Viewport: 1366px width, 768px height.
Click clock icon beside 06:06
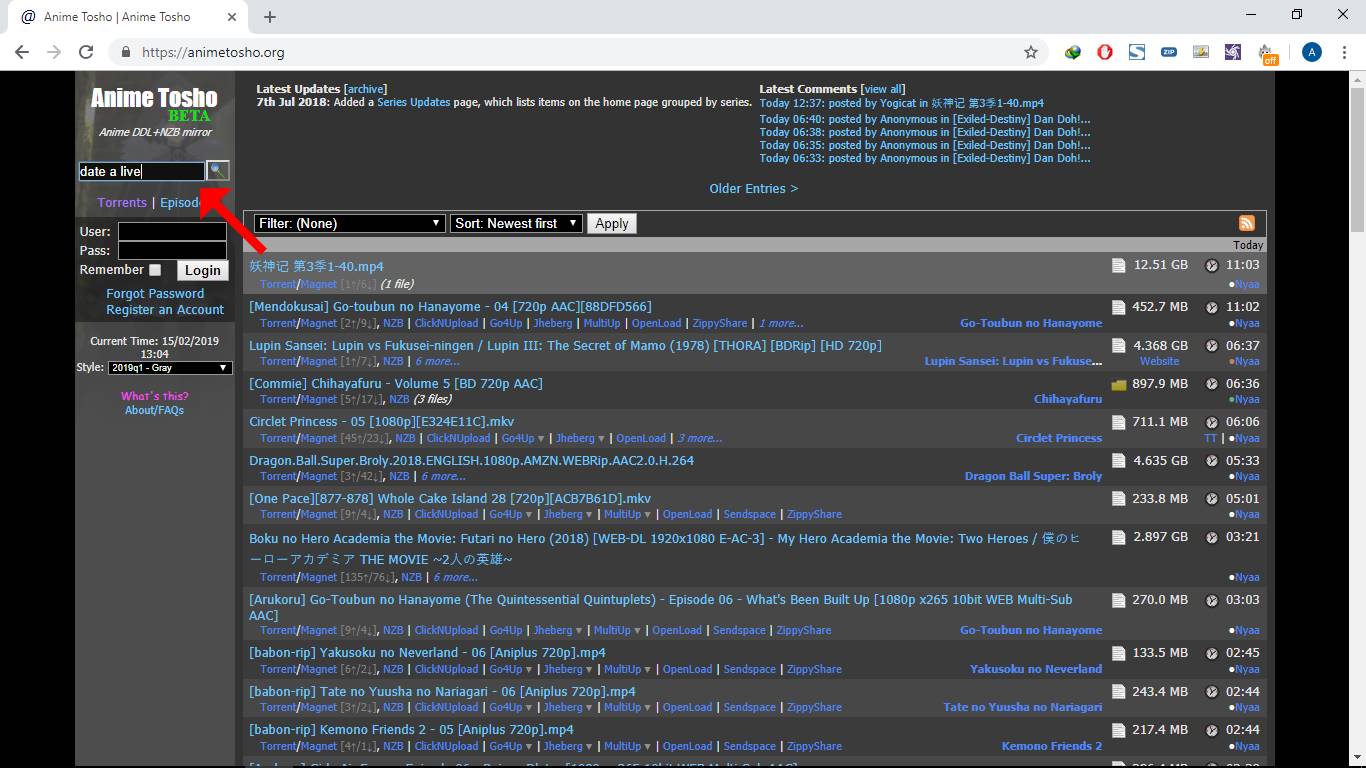(1211, 422)
